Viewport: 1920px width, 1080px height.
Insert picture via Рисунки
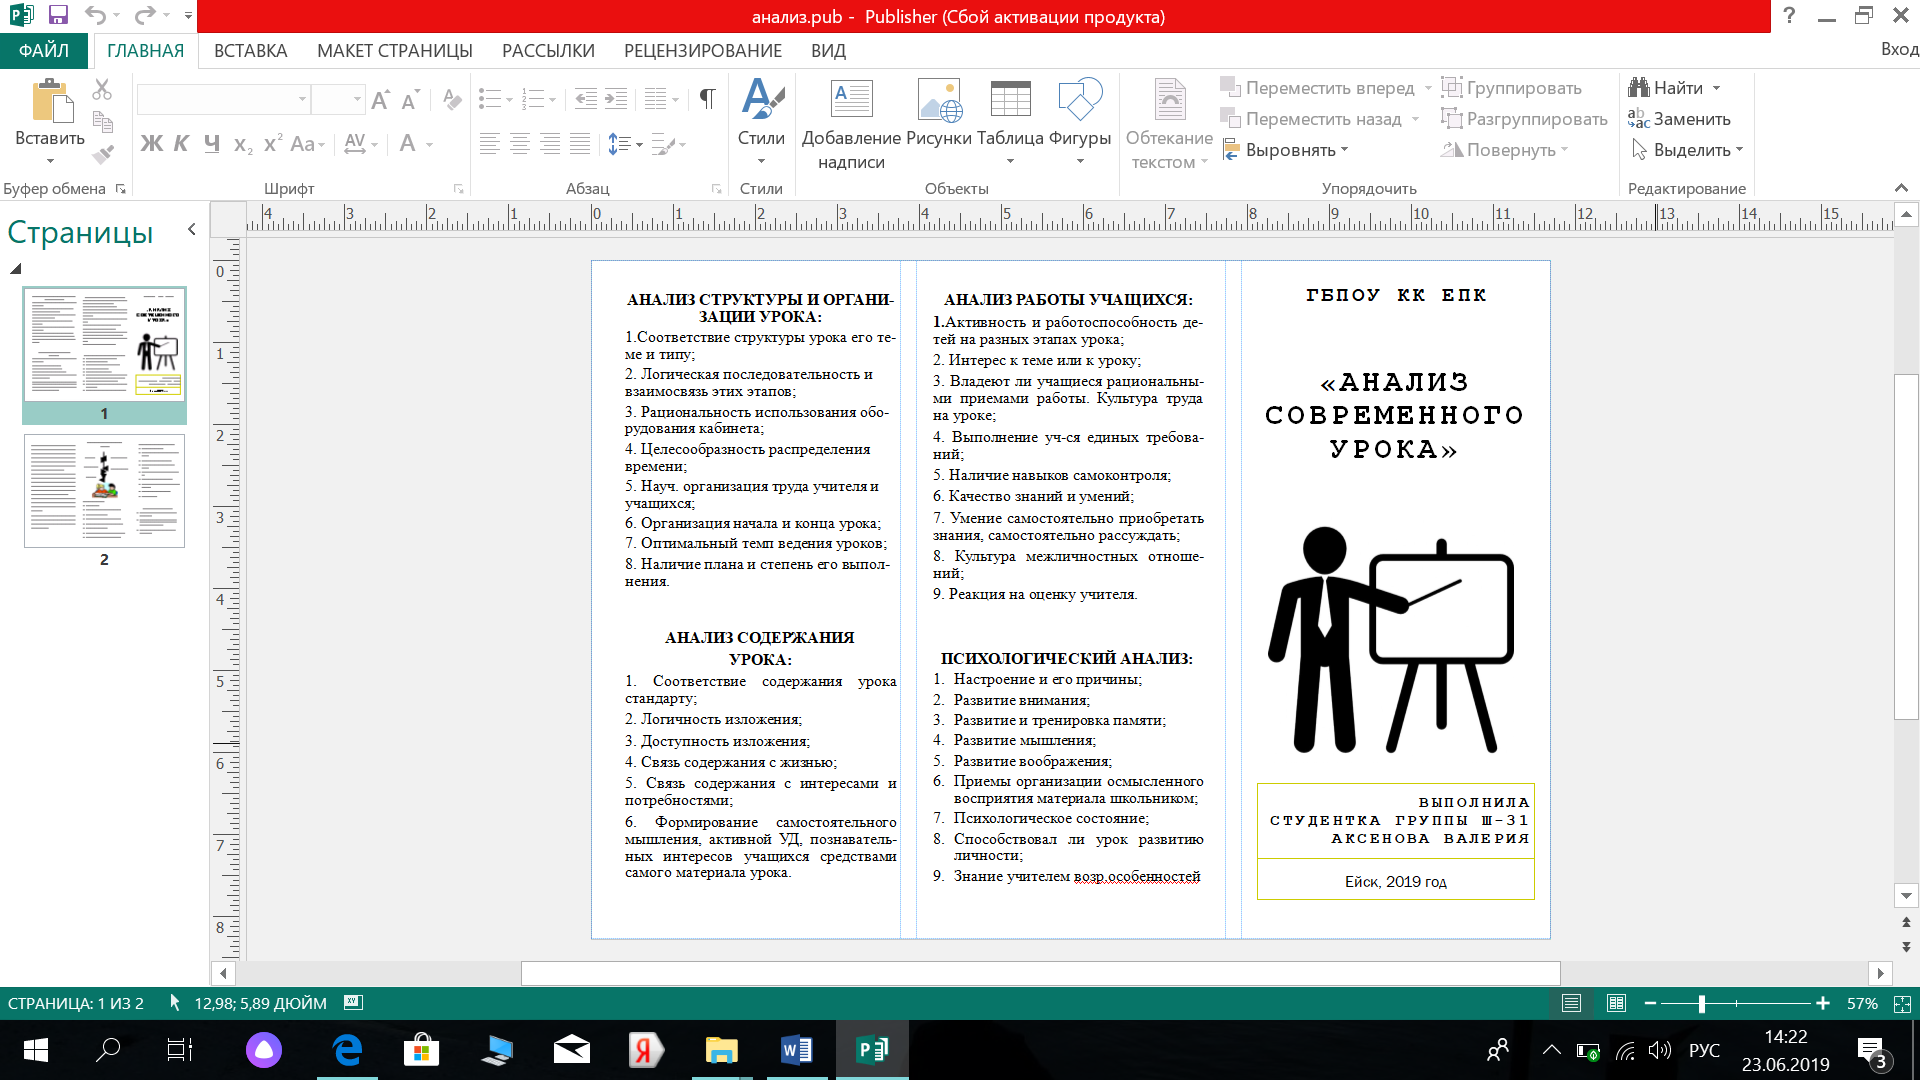939,112
